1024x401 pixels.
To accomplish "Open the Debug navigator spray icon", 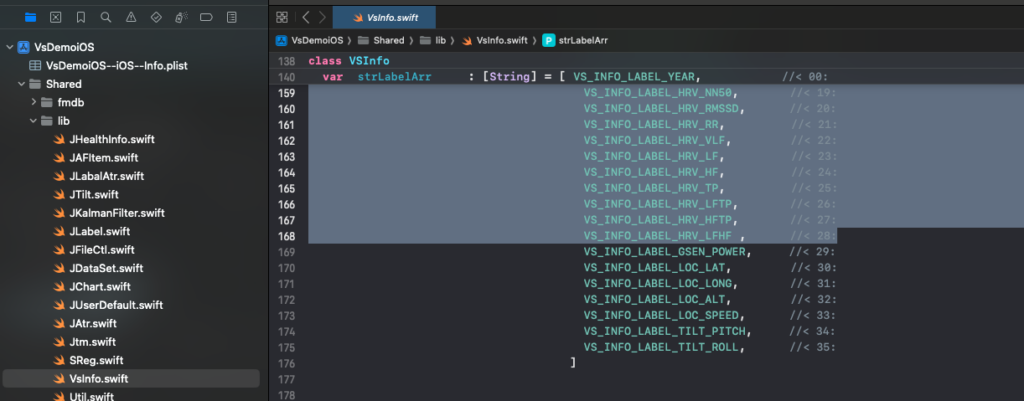I will click(181, 18).
